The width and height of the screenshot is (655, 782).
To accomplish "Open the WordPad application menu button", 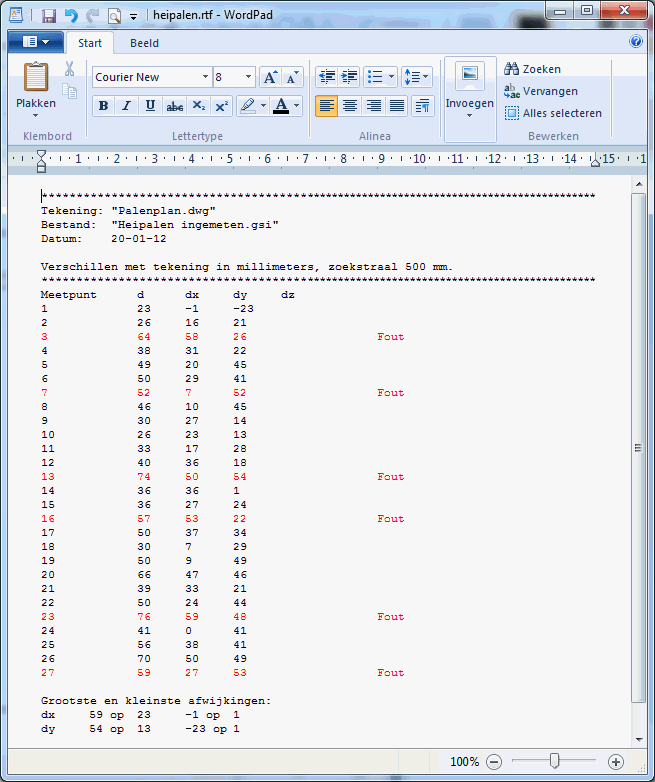I will point(36,42).
